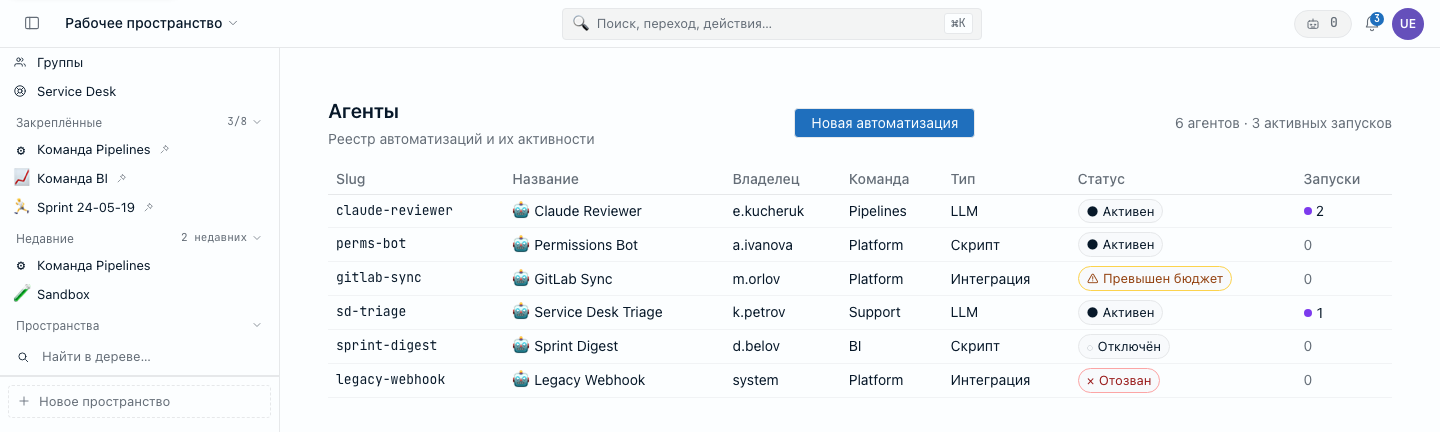Open the Рабочее пространство workspace dropdown
1440x432 pixels.
click(151, 23)
